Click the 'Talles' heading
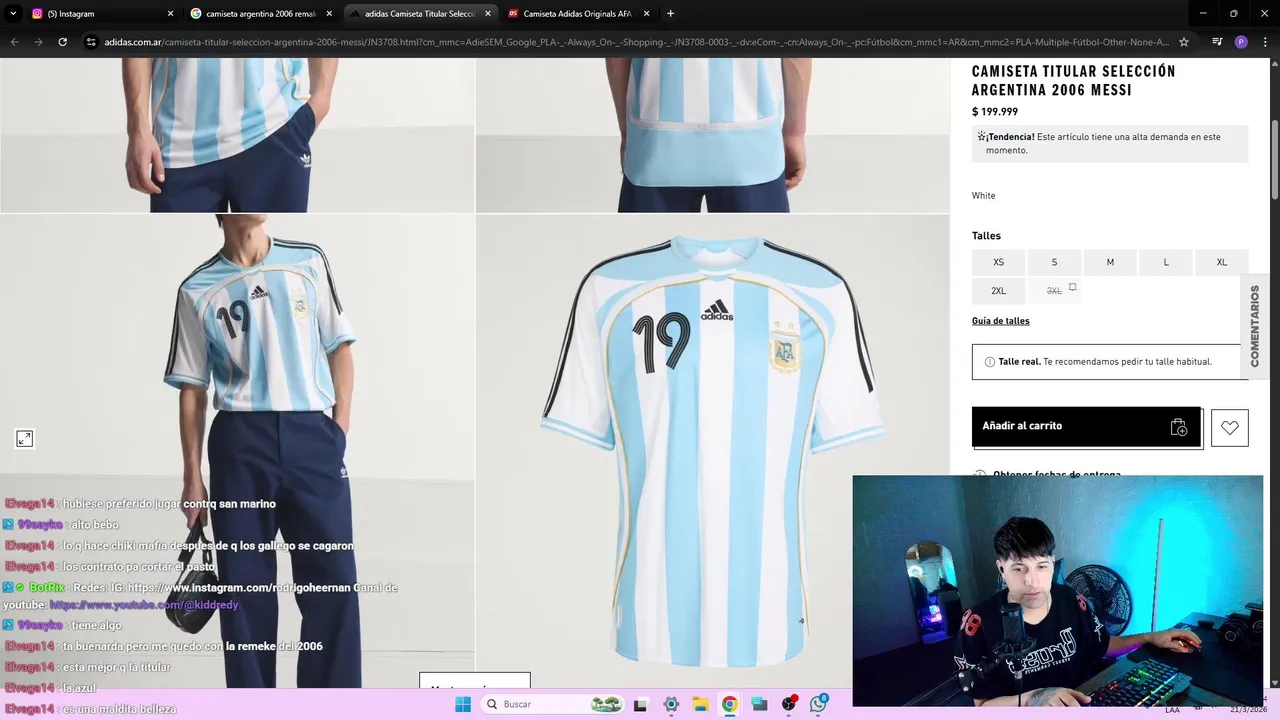The image size is (1280, 720). pos(986,236)
